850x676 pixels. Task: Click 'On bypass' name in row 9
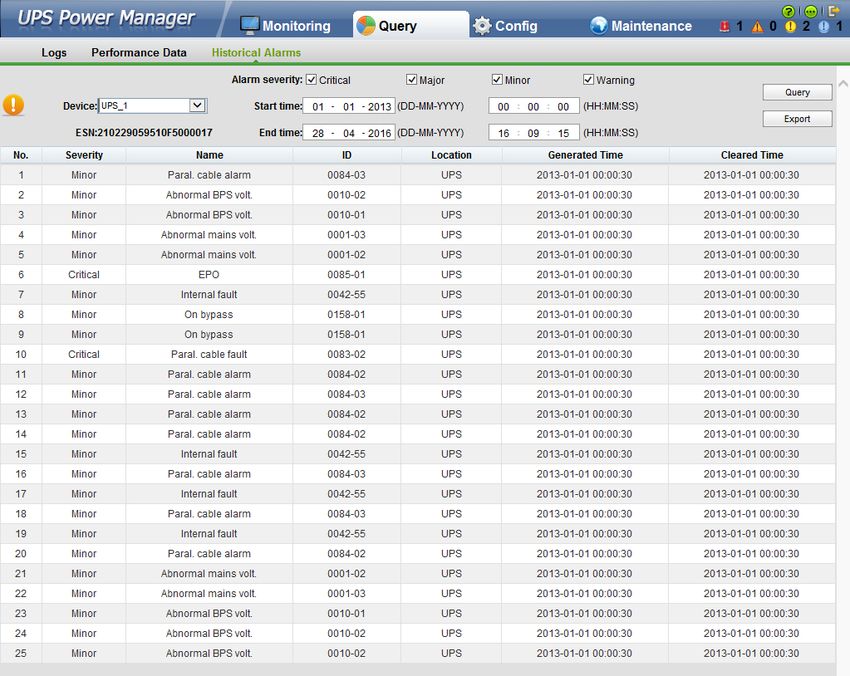tap(209, 334)
